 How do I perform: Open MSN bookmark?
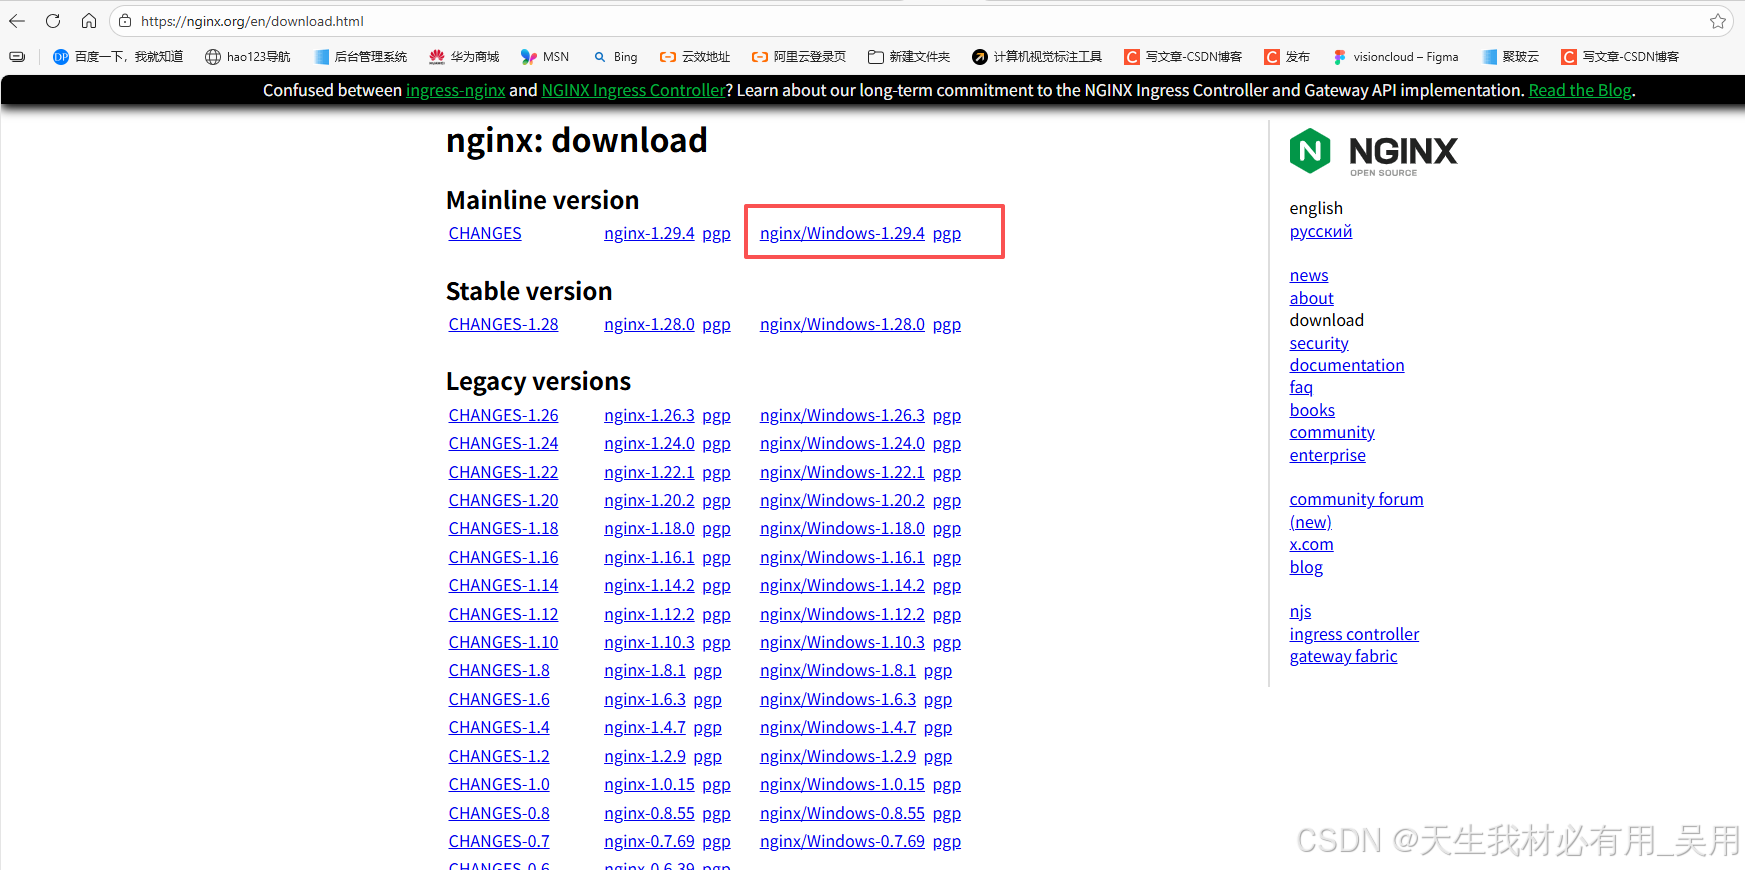[545, 57]
